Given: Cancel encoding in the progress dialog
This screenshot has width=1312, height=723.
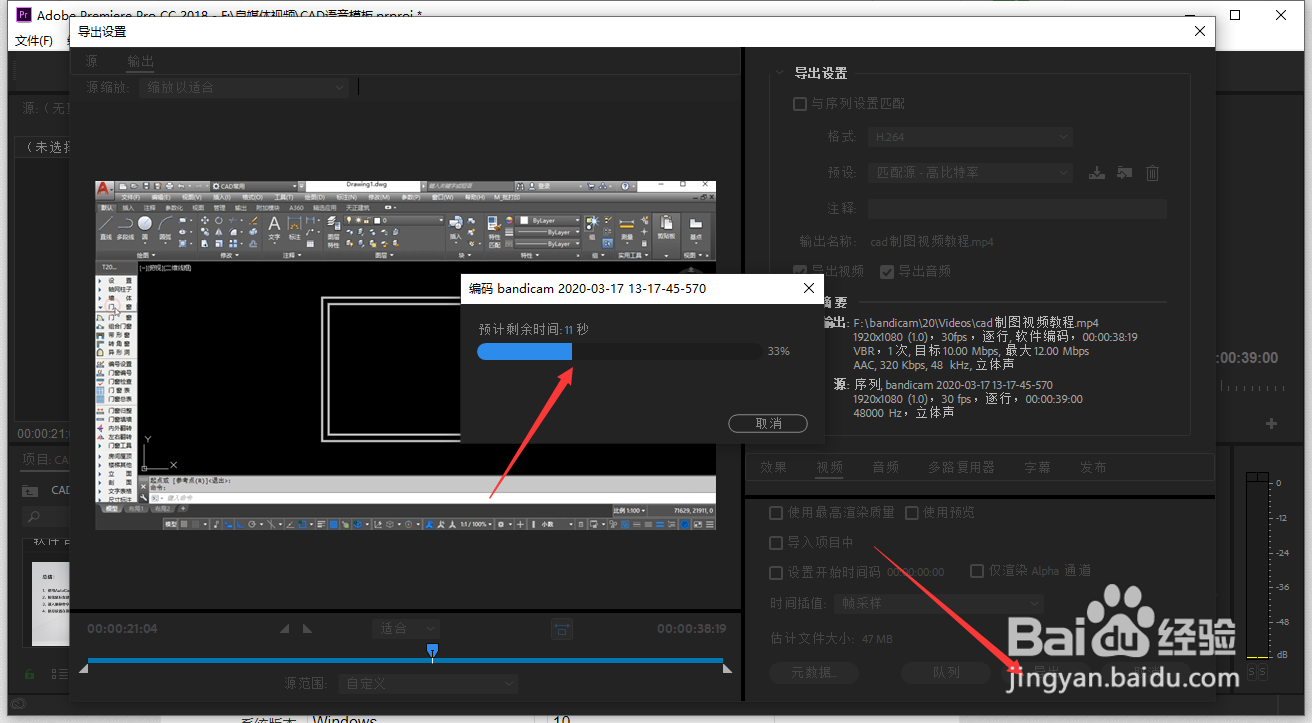Looking at the screenshot, I should tap(768, 423).
